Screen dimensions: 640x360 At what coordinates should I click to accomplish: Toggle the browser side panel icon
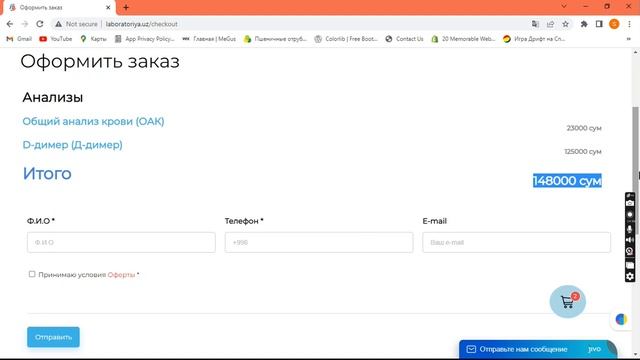click(599, 24)
